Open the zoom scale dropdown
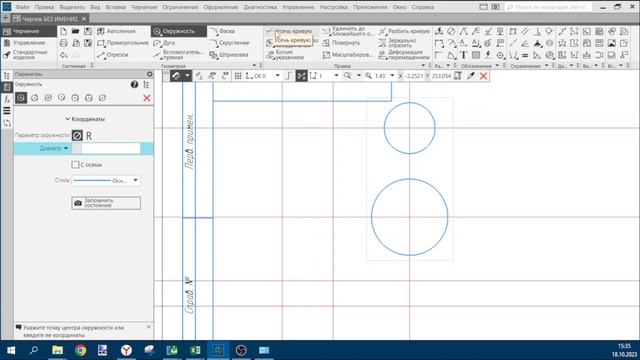This screenshot has width=640, height=360. (392, 76)
